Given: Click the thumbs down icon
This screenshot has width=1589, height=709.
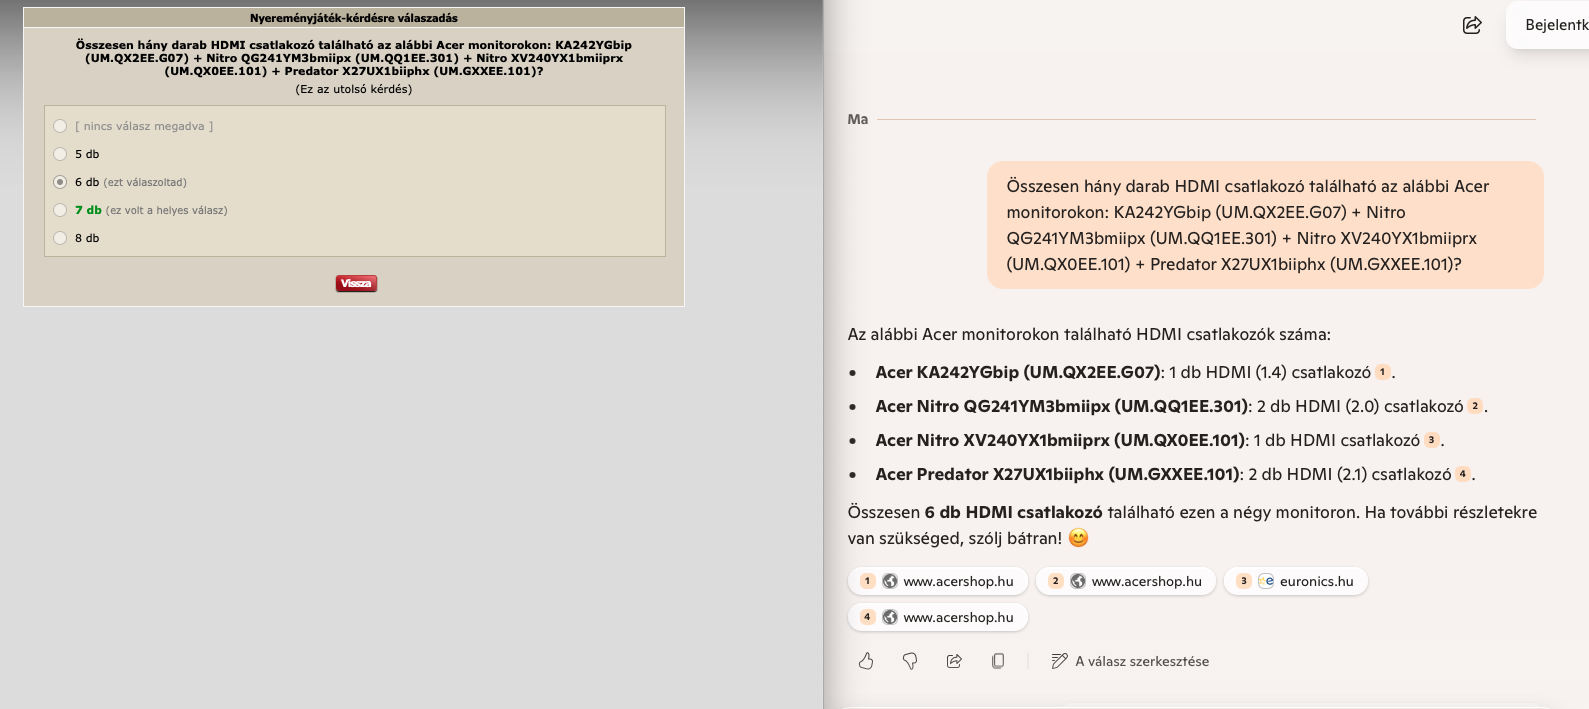Looking at the screenshot, I should [x=910, y=661].
